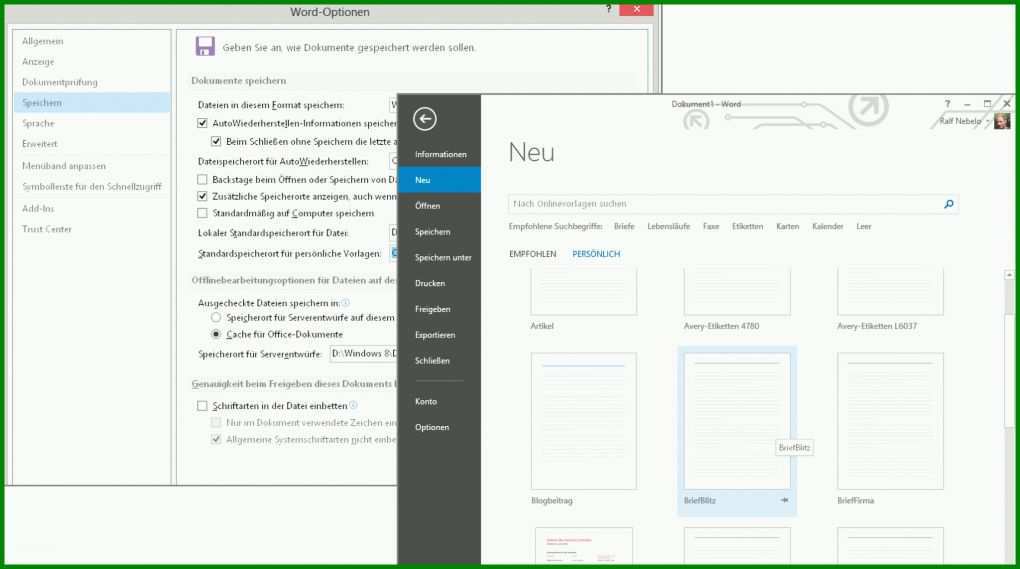
Task: Click the search magnifier icon for online templates
Action: [948, 204]
